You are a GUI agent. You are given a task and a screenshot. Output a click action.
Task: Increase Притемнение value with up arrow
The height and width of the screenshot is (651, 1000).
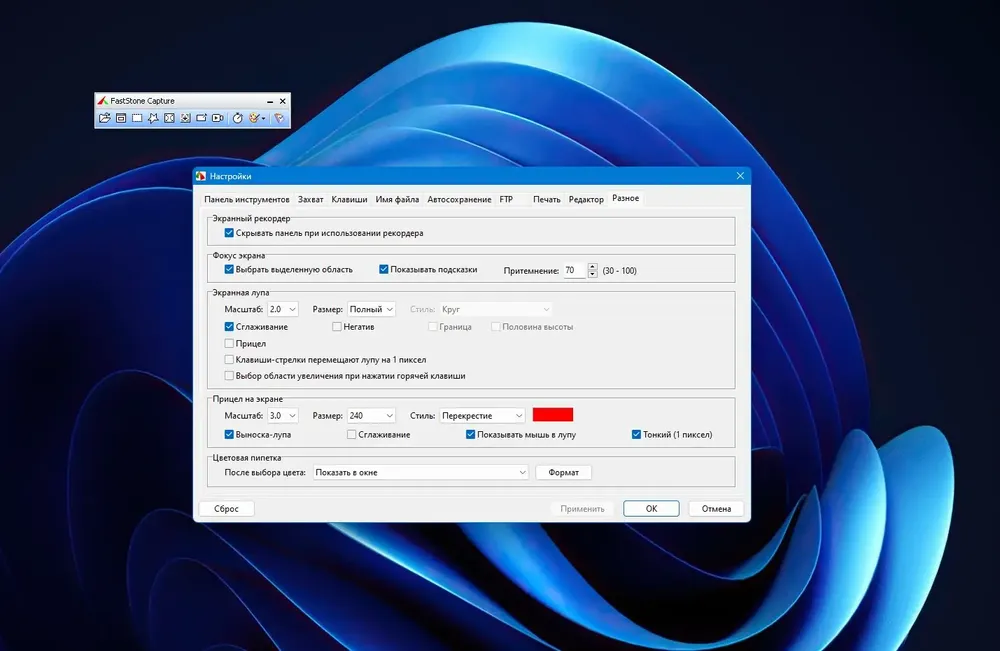click(x=592, y=267)
